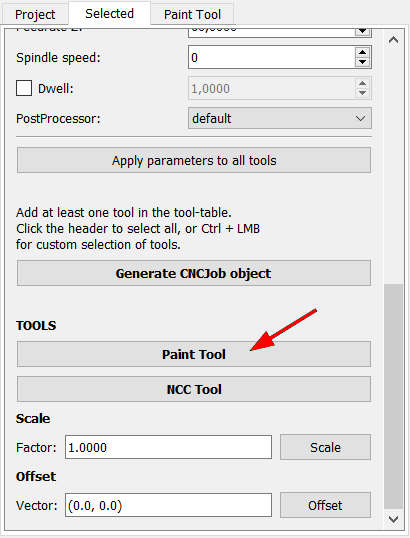Increase Spindle speed with up arrow
This screenshot has height=538, width=410.
coord(362,52)
